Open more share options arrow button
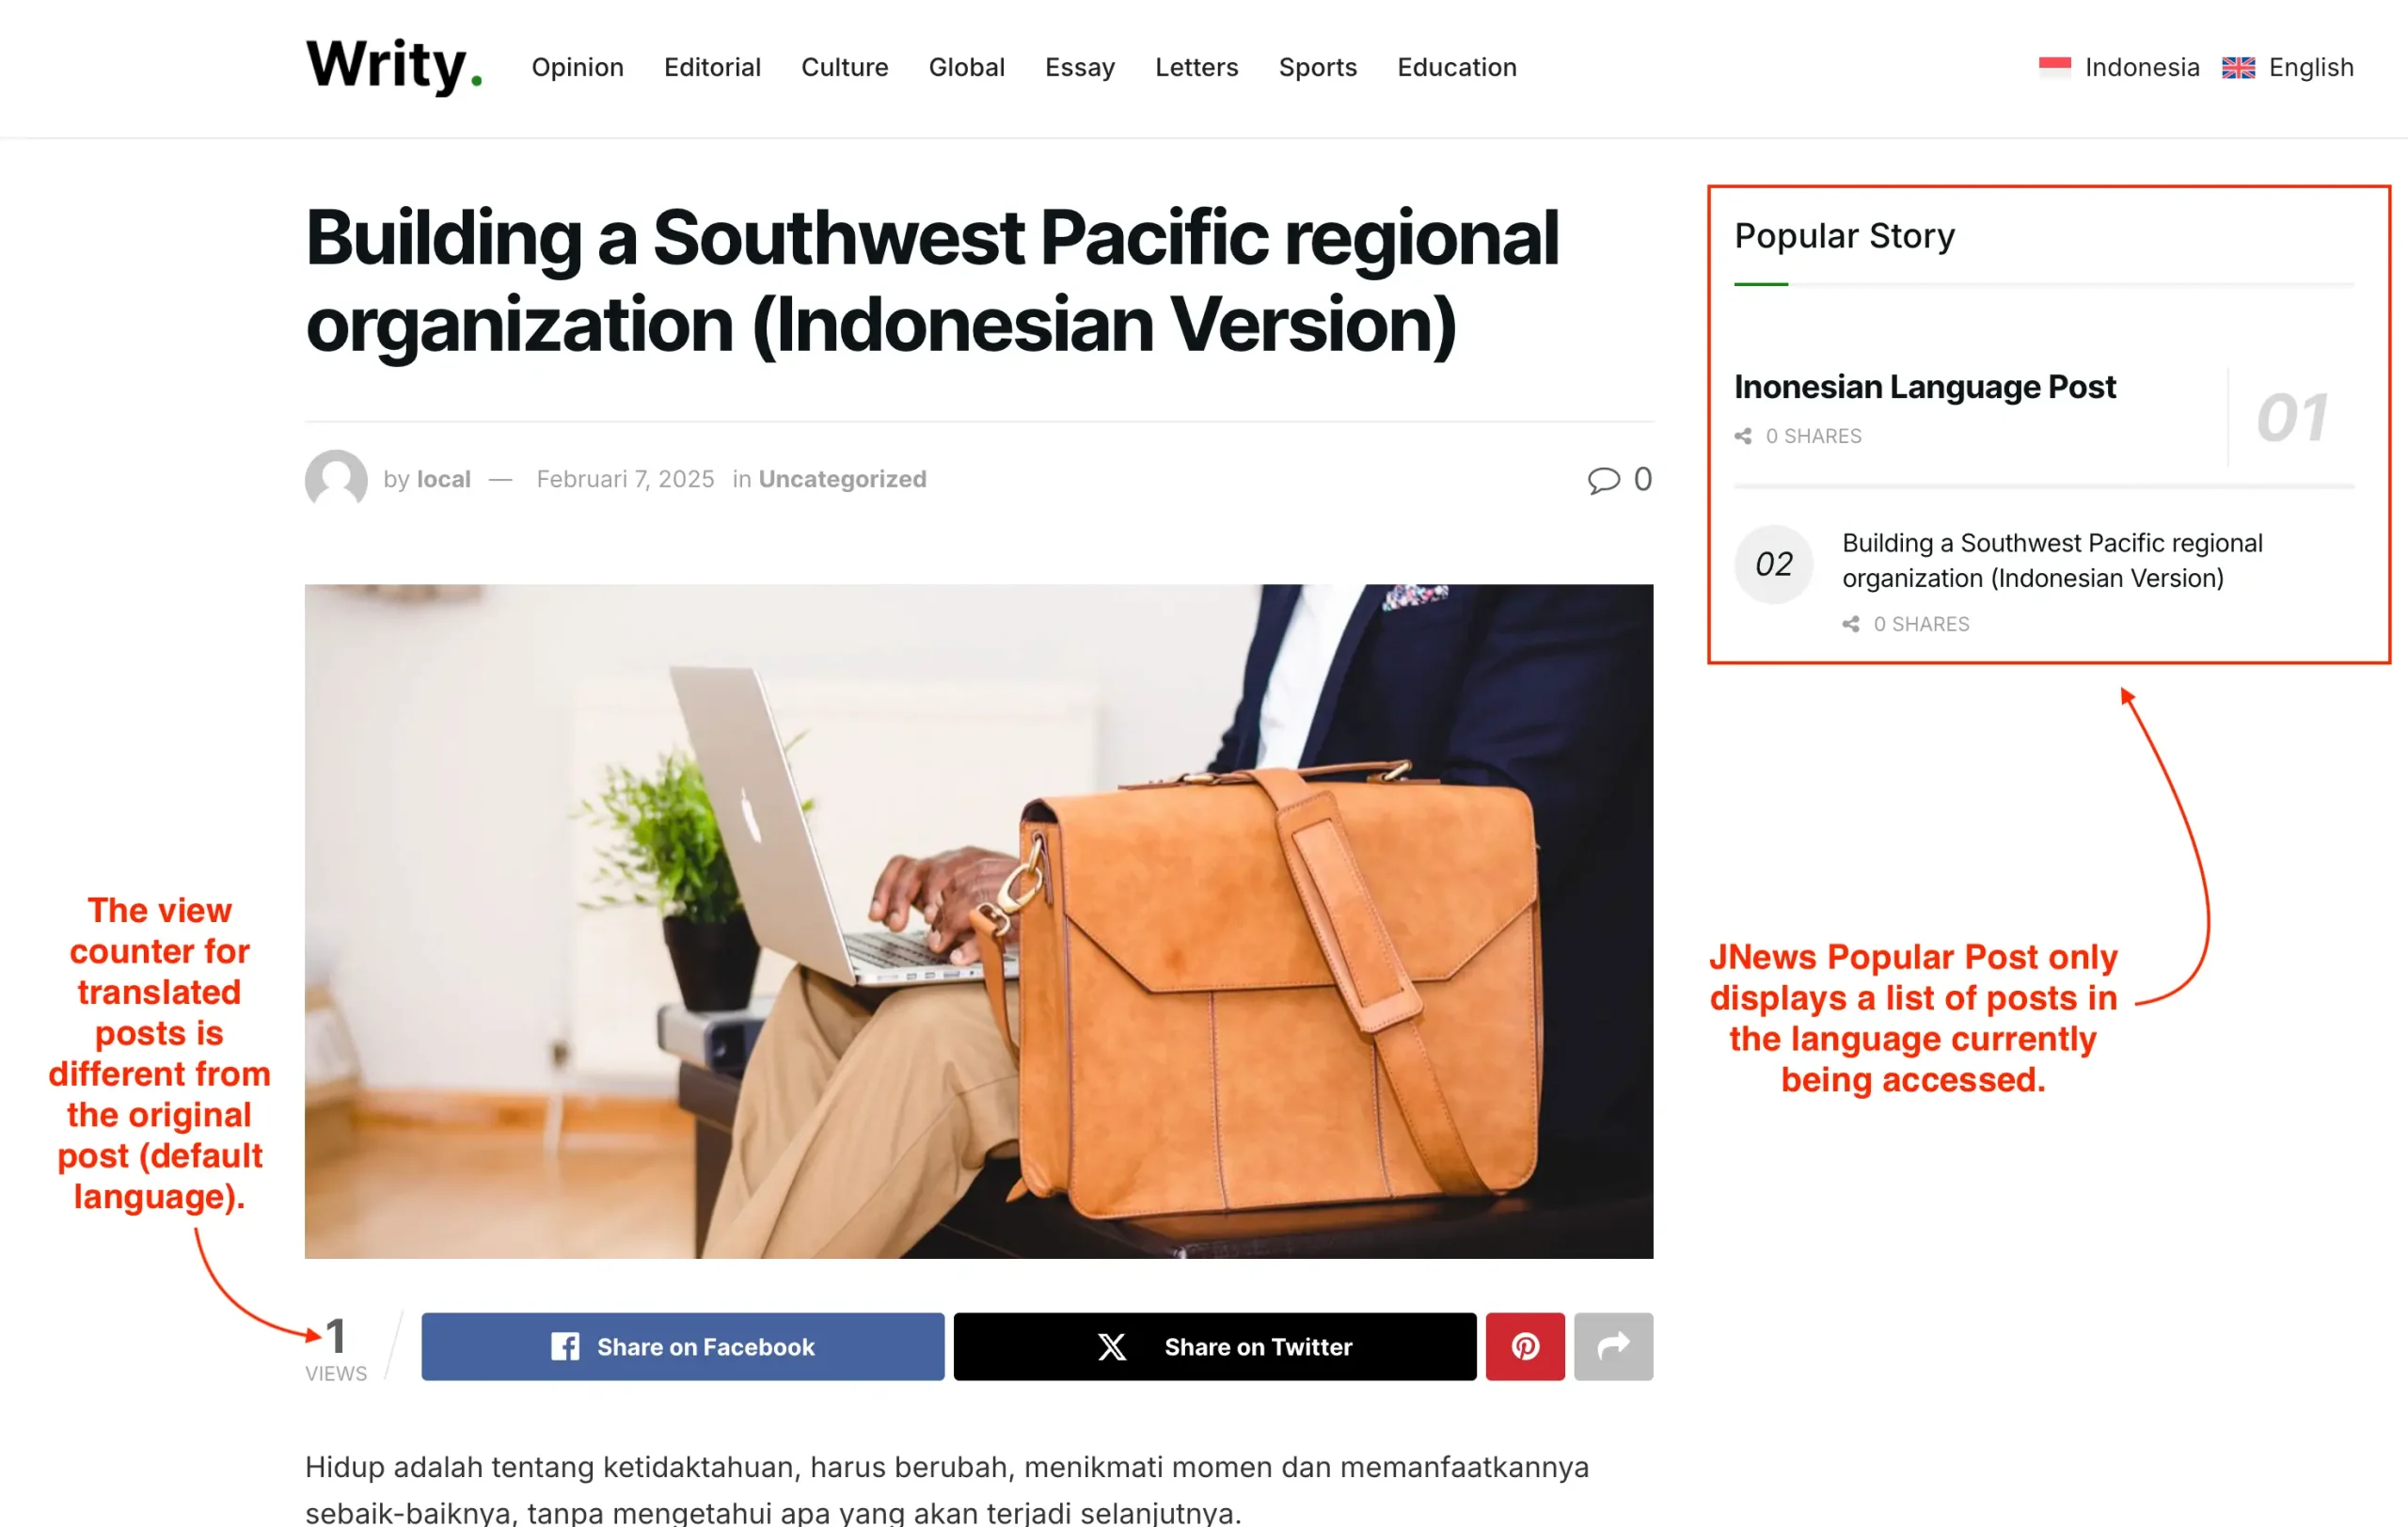Screen dimensions: 2408x1527 tap(1613, 1346)
